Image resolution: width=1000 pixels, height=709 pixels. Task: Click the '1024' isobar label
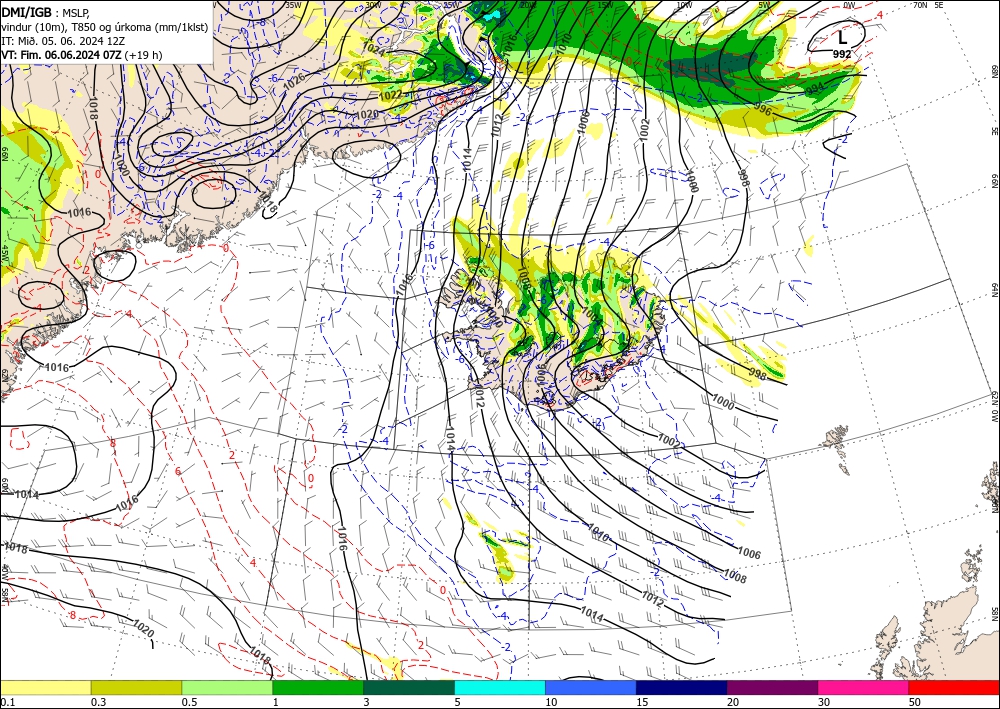point(373,48)
